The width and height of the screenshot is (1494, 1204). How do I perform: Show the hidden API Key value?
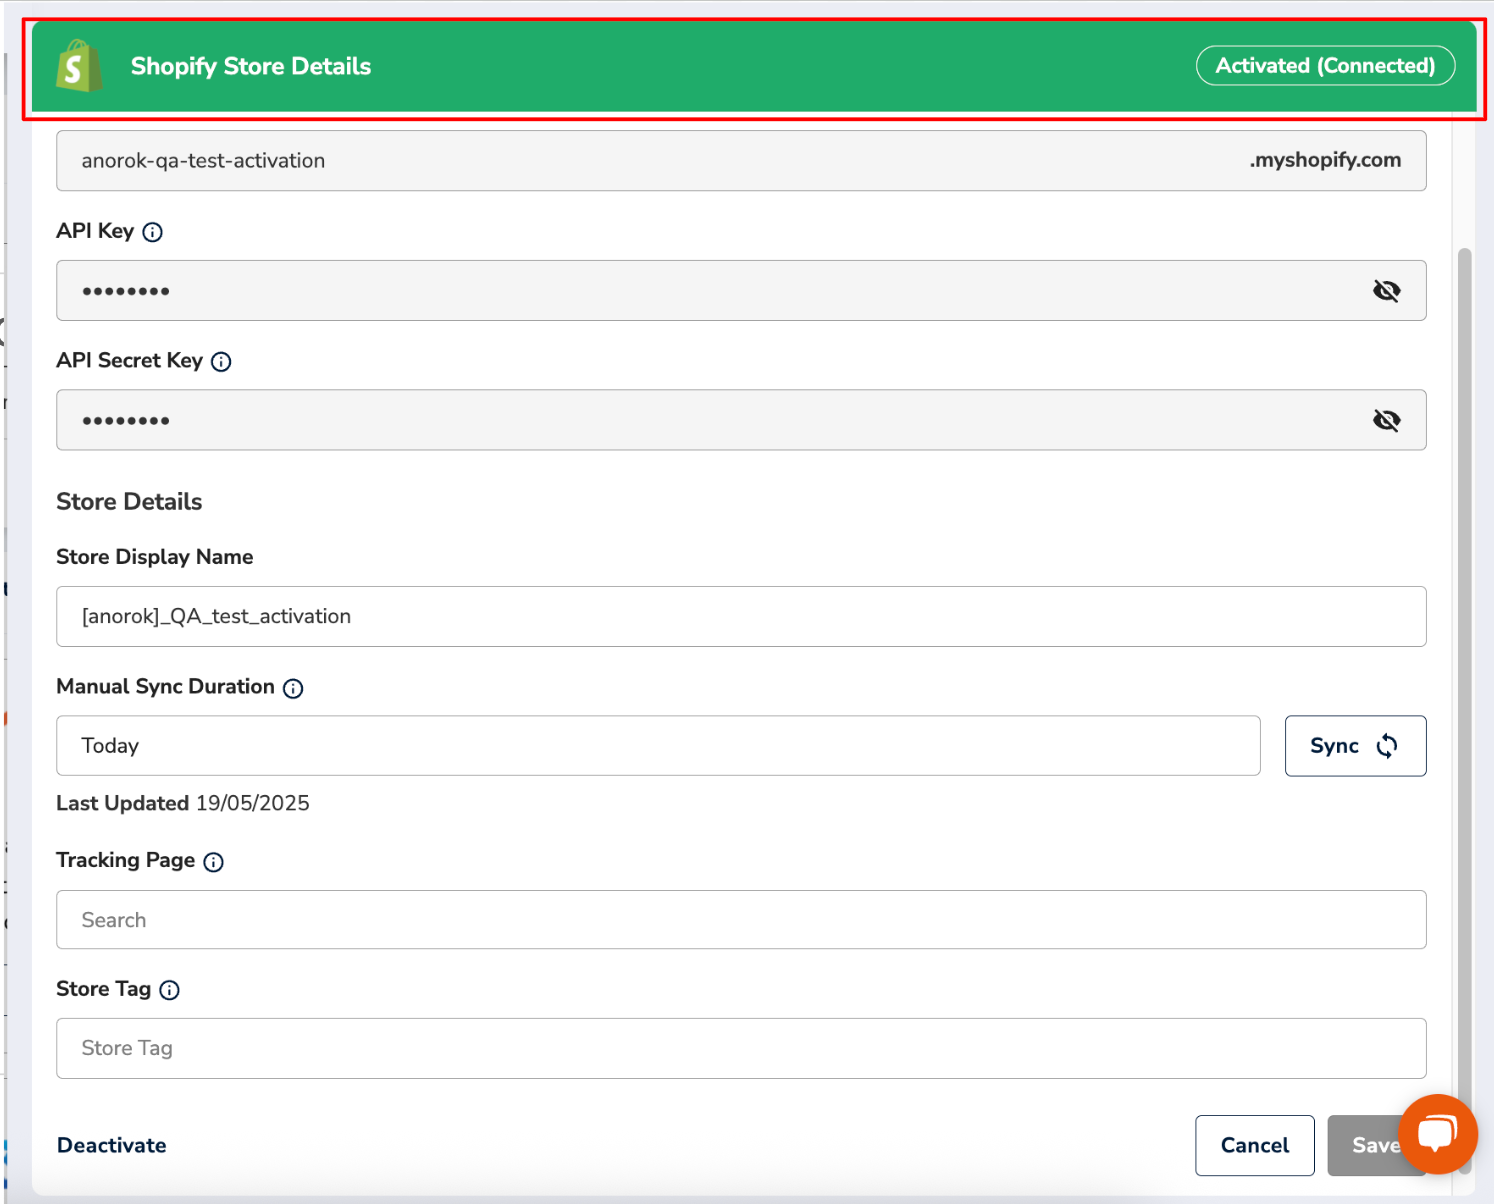point(1386,291)
